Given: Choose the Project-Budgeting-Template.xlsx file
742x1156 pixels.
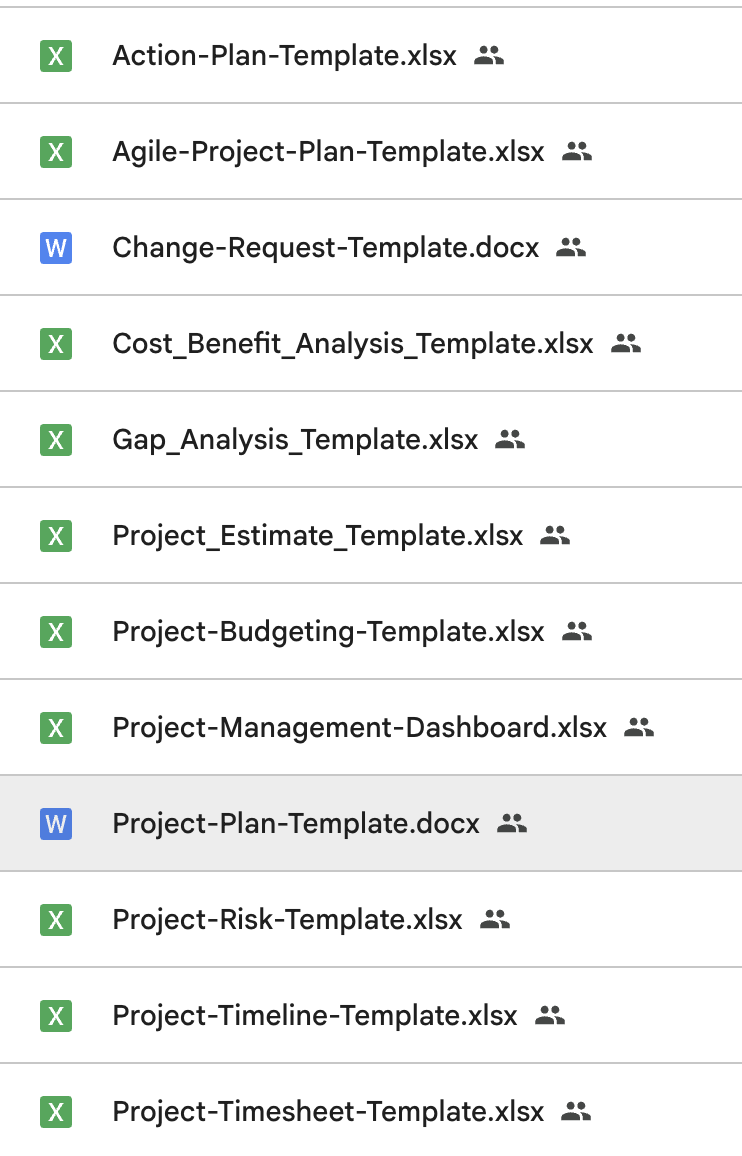Looking at the screenshot, I should 328,632.
